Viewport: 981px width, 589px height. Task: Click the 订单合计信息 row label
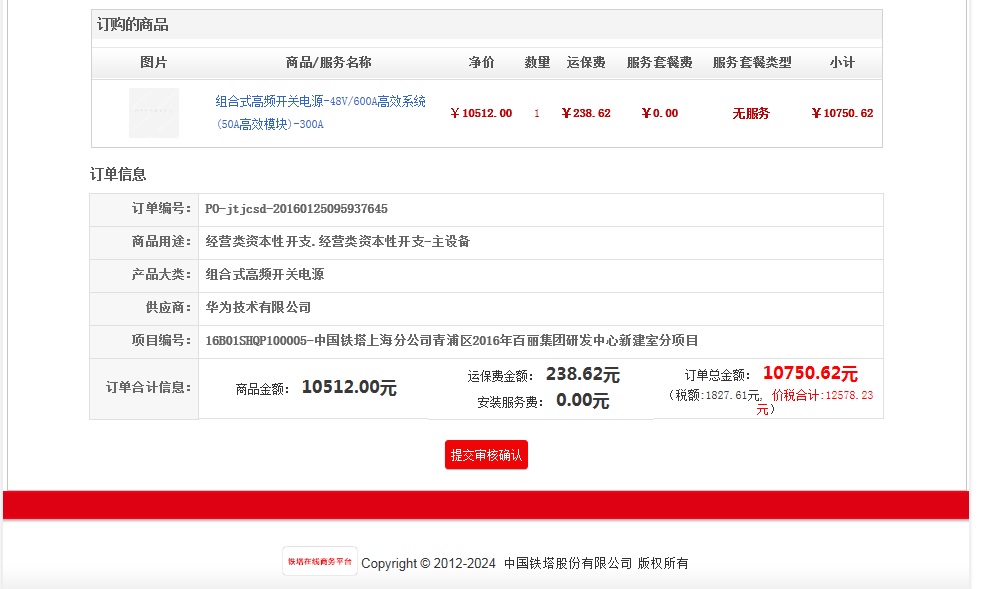point(148,387)
